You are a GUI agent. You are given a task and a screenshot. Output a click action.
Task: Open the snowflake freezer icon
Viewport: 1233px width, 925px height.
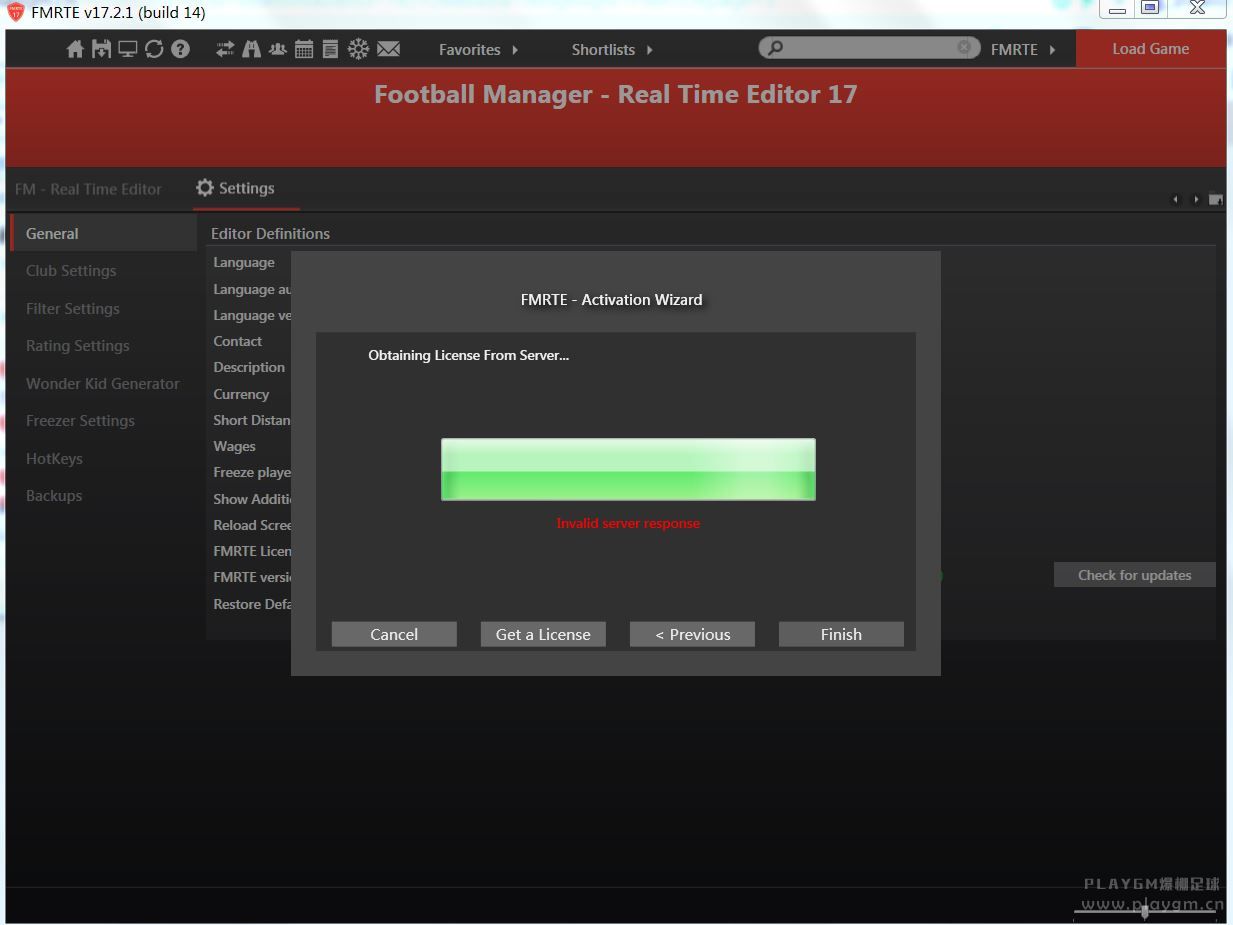click(358, 49)
